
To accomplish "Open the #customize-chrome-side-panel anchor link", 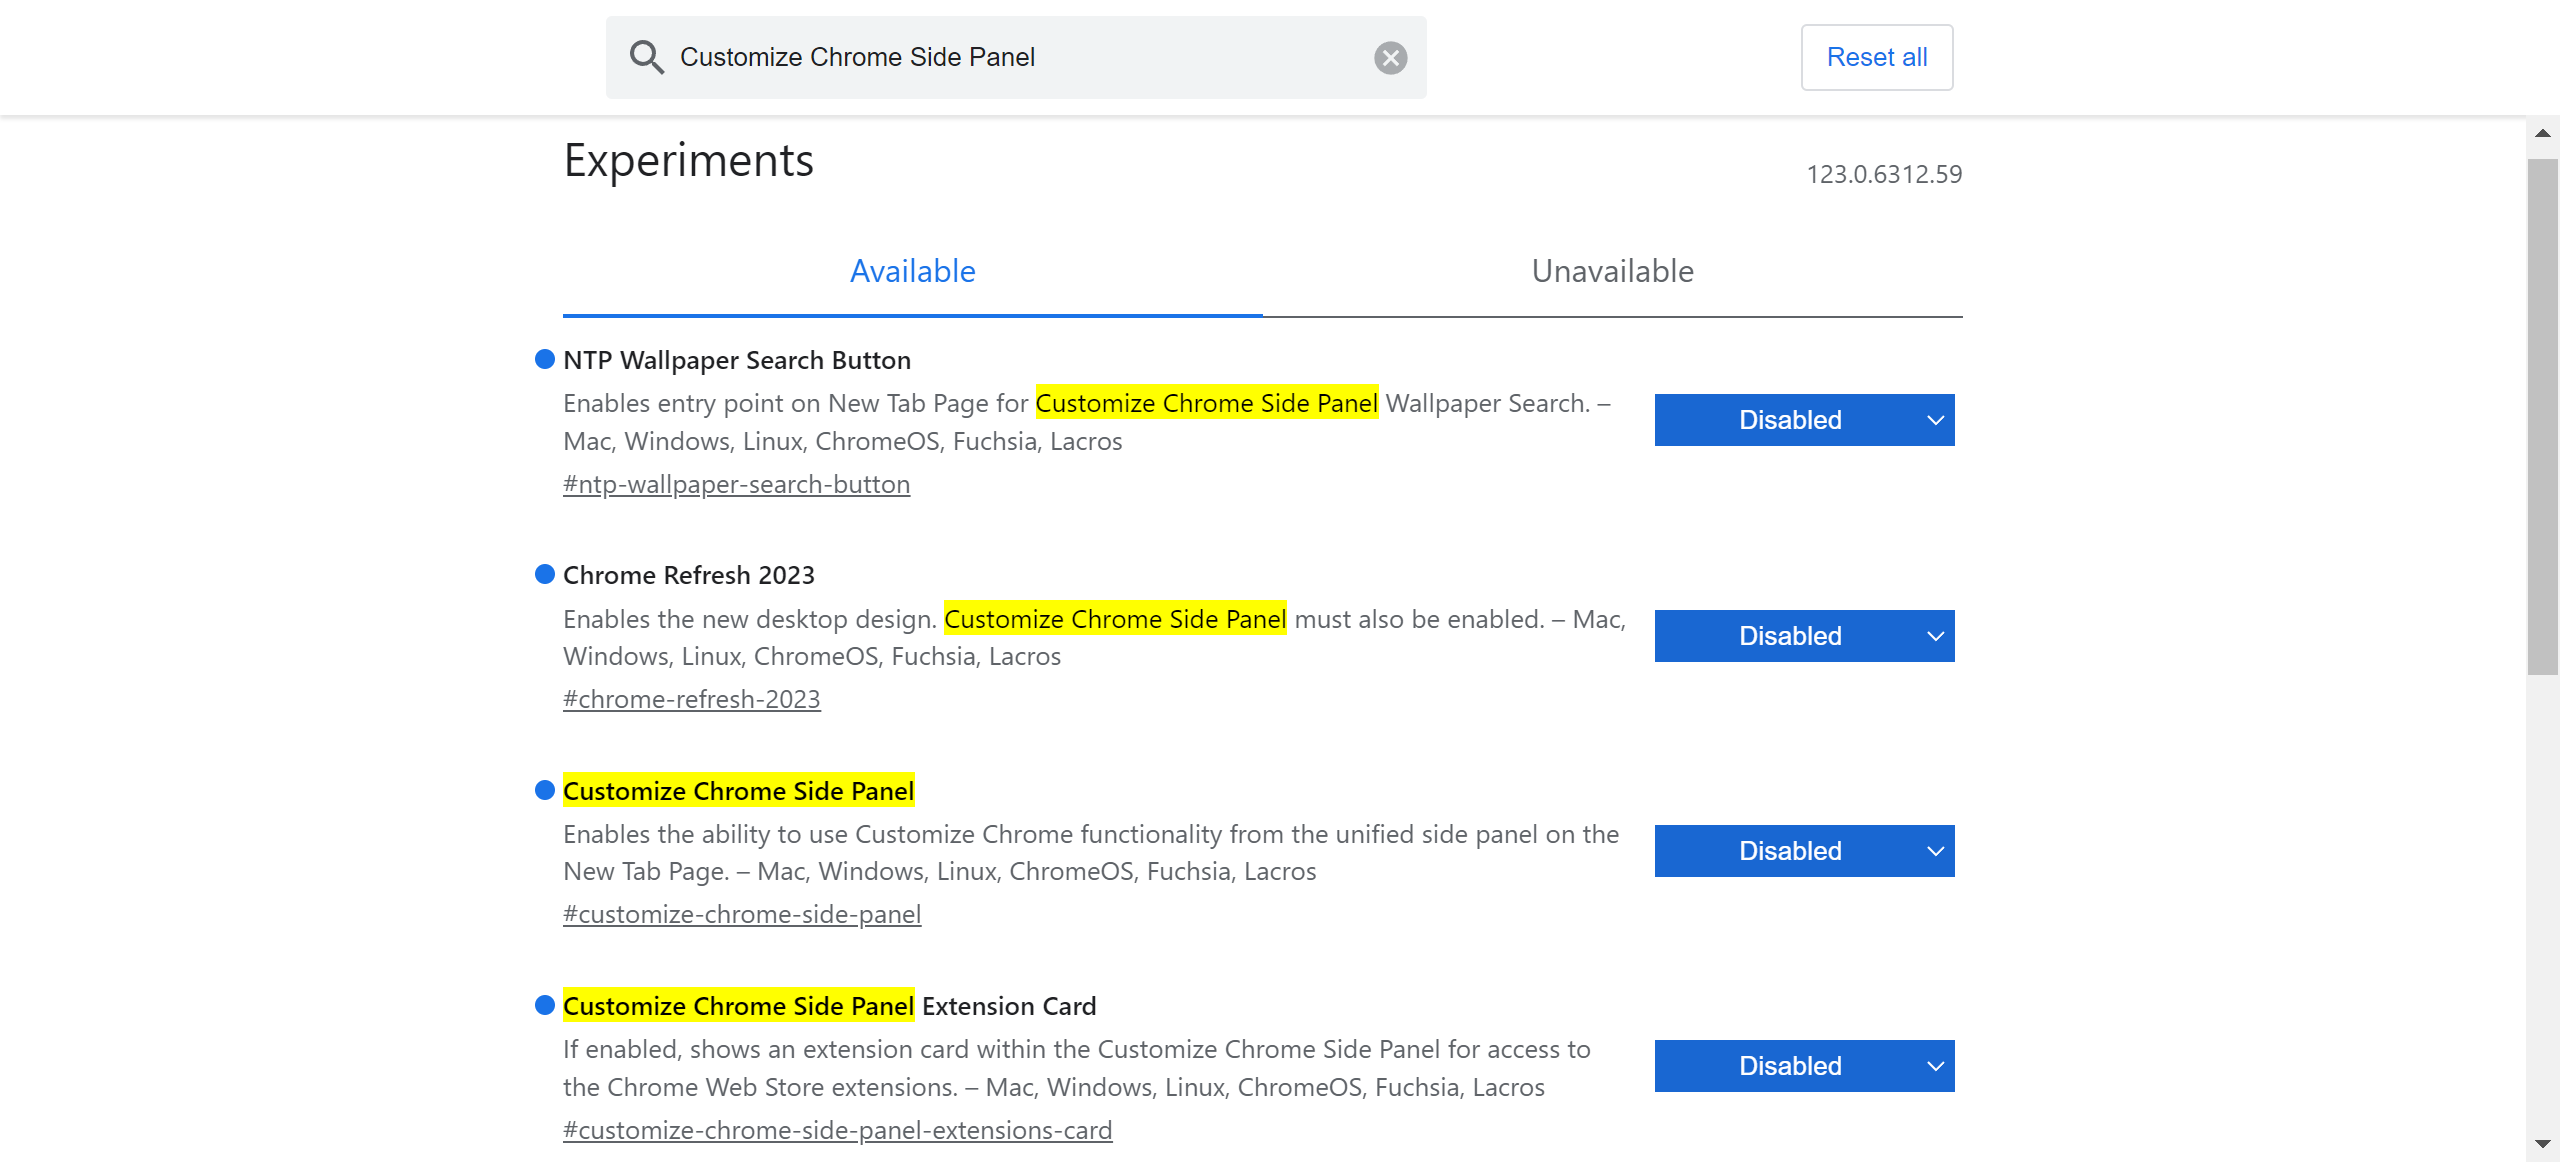I will [741, 914].
